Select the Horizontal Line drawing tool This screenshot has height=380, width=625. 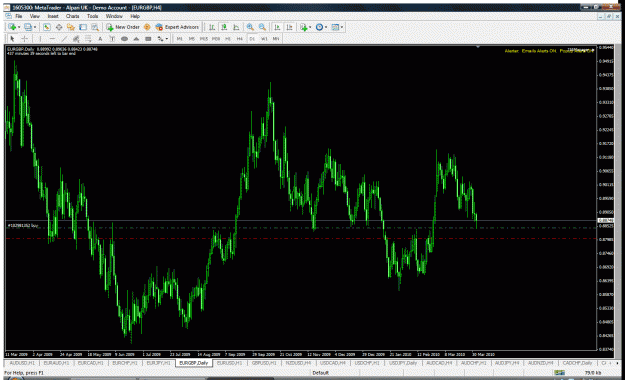[52, 39]
